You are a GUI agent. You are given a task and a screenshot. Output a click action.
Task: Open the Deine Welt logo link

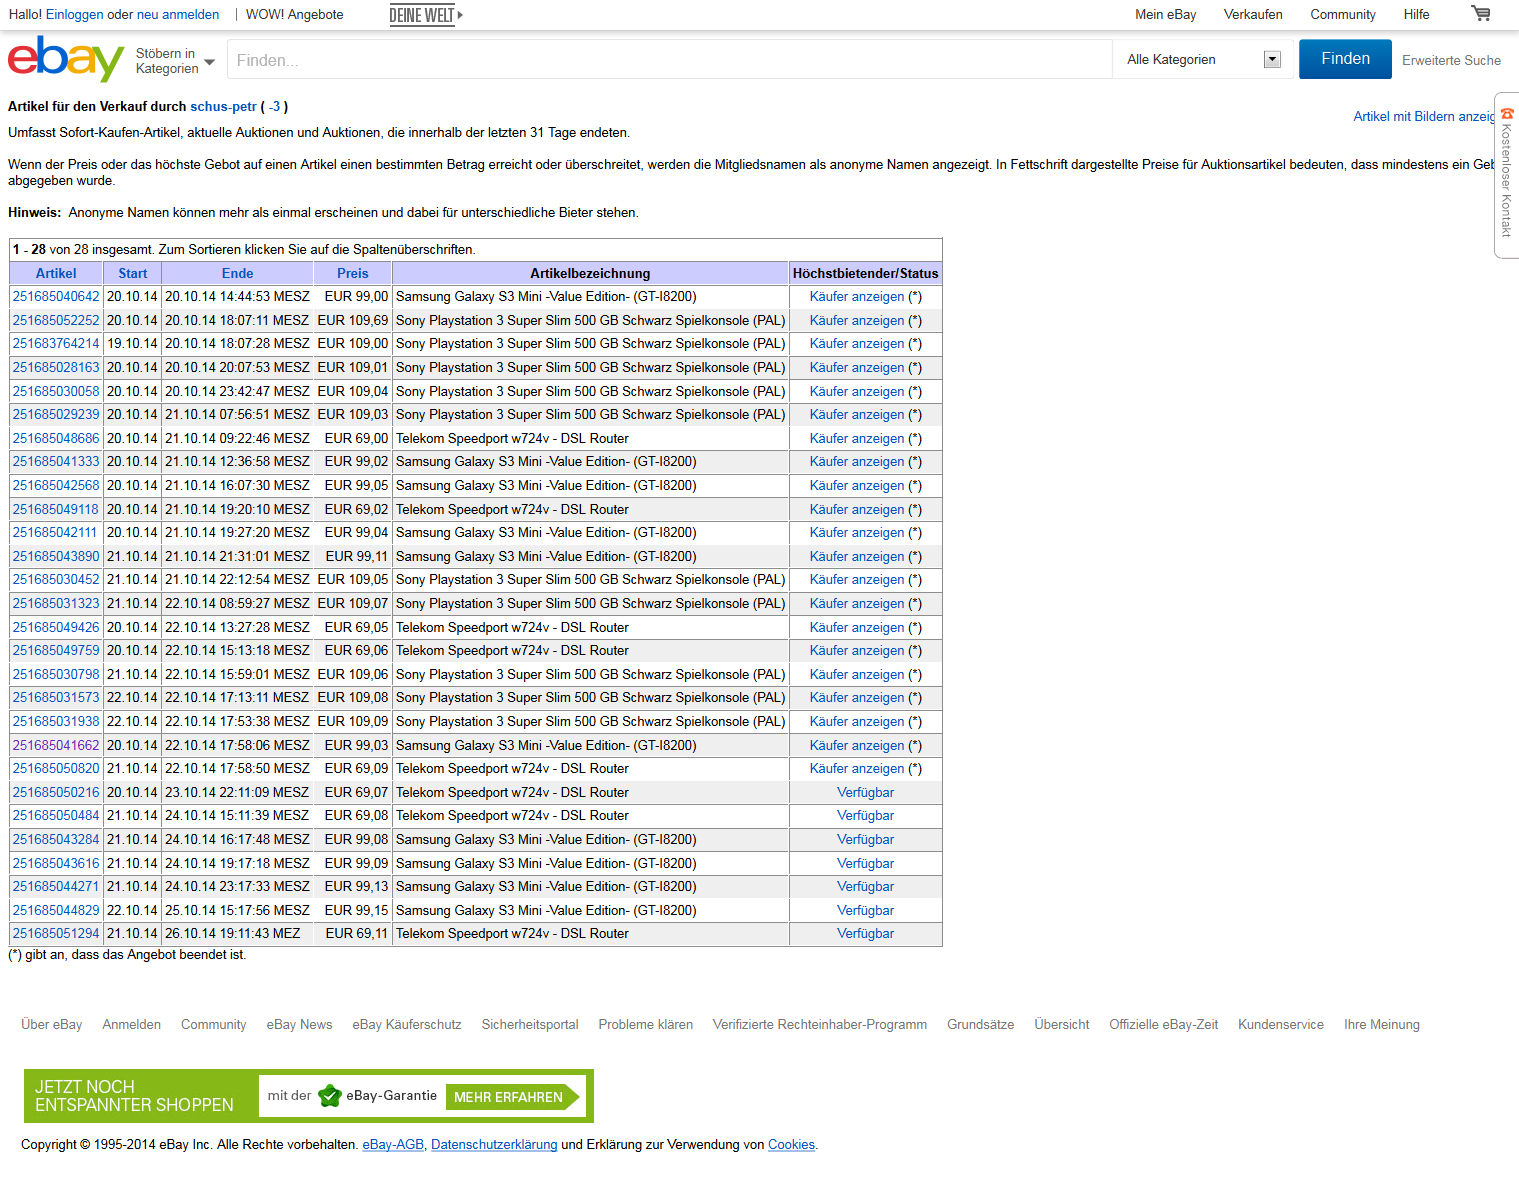point(426,15)
